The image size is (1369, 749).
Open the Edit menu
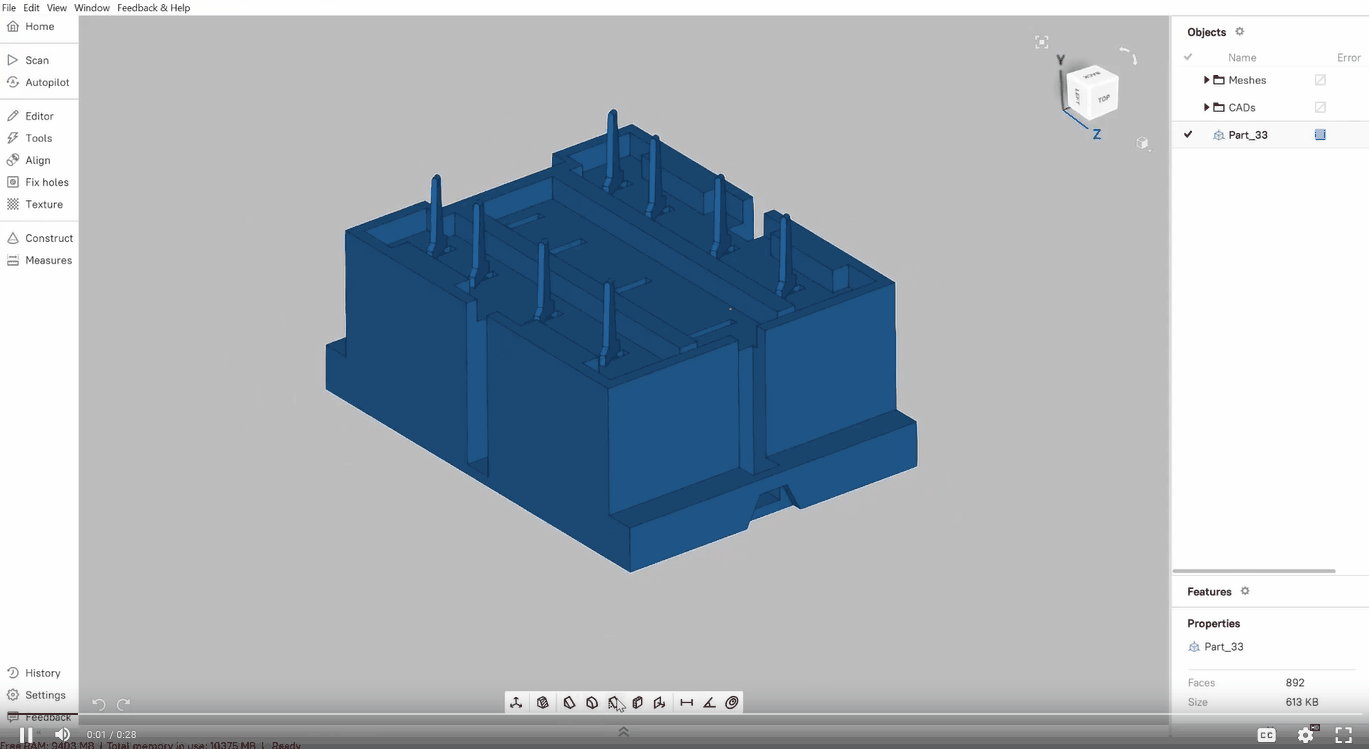(32, 7)
